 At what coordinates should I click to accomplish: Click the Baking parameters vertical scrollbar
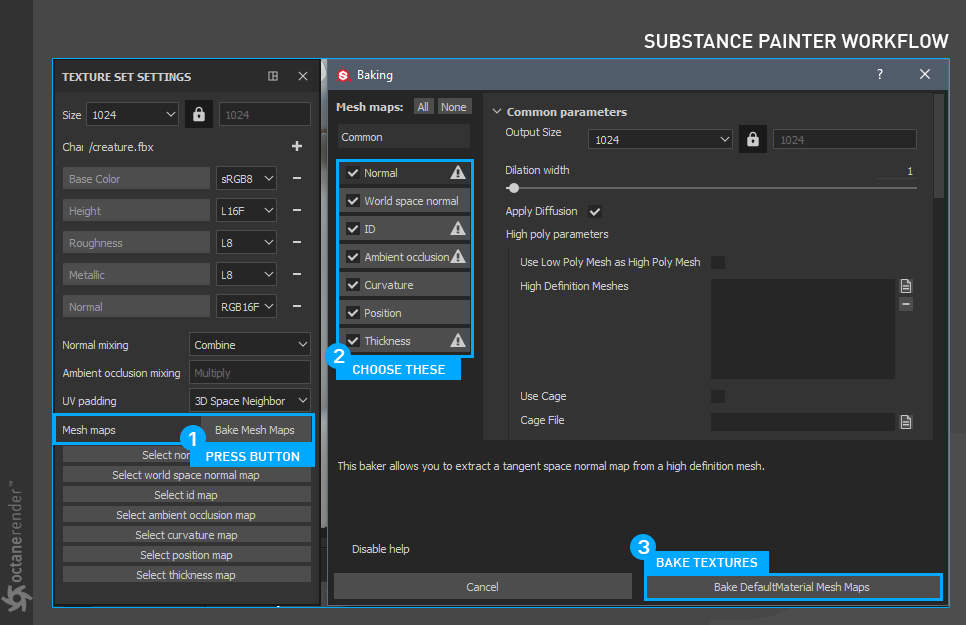pyautogui.click(x=938, y=146)
